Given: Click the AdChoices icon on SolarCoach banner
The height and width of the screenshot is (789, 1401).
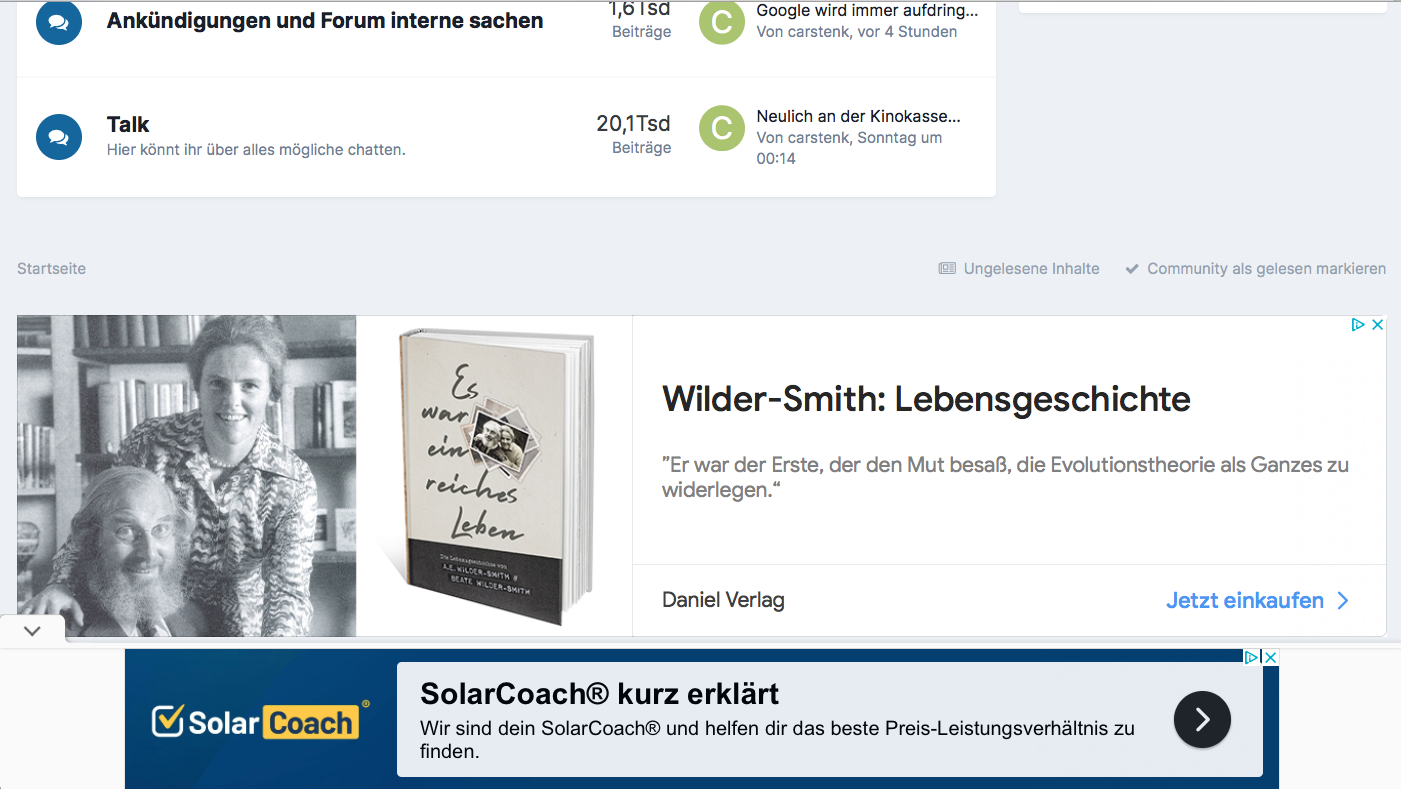Looking at the screenshot, I should click(1251, 657).
